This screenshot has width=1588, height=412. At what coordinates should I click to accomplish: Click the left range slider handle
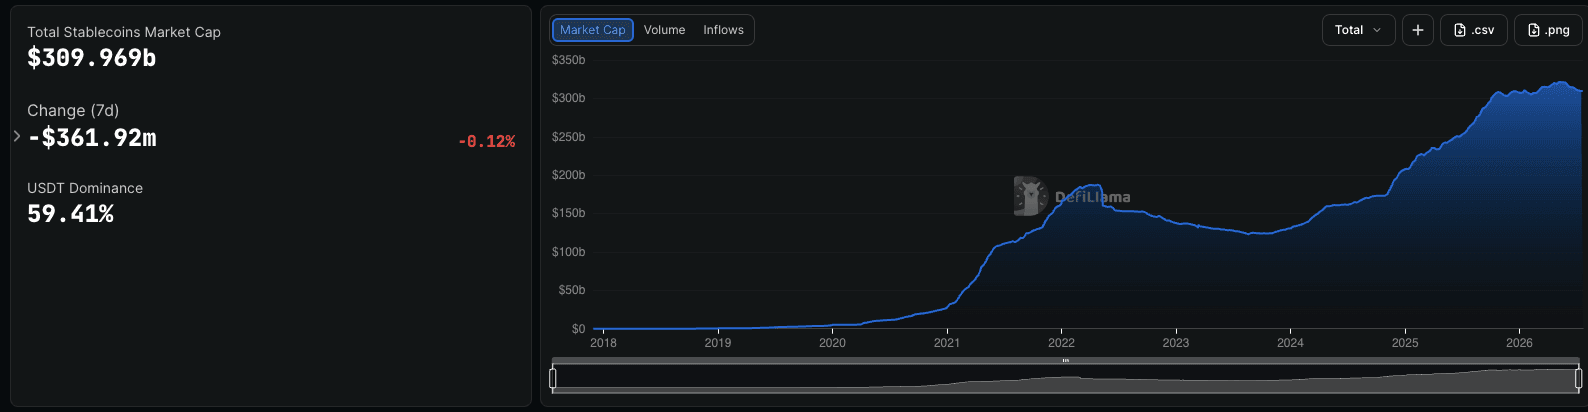click(x=553, y=378)
